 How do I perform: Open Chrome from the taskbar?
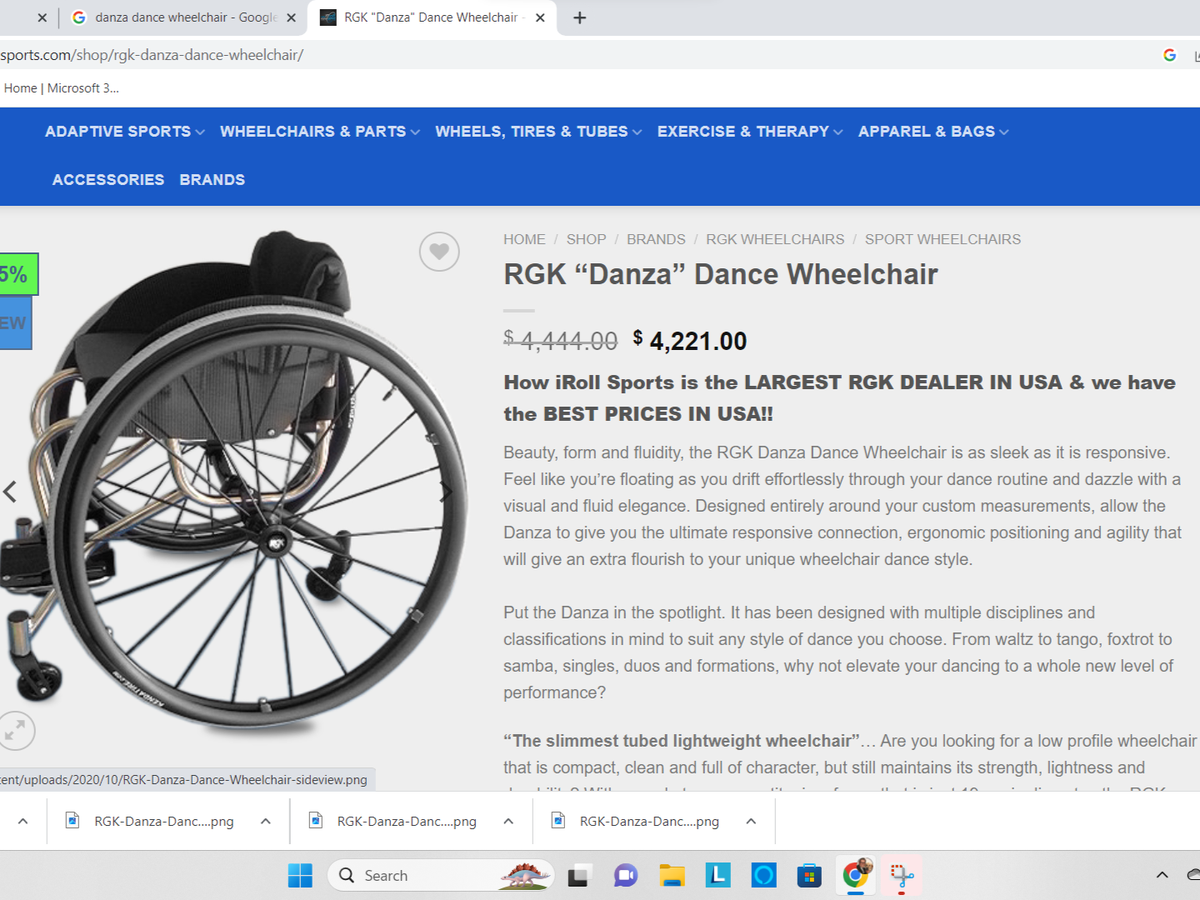(856, 875)
